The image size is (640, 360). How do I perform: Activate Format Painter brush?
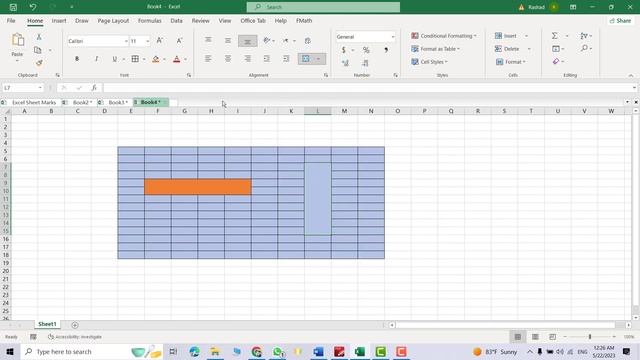click(39, 62)
